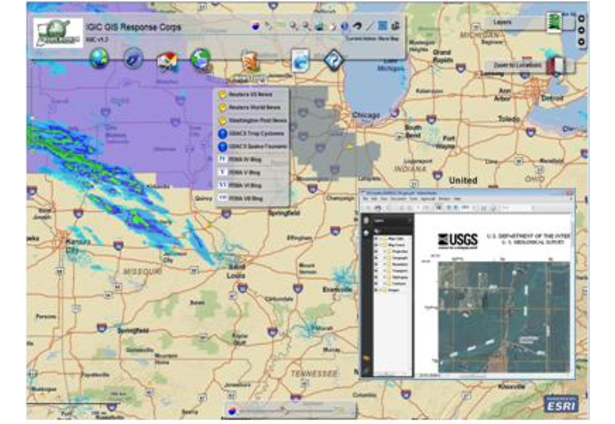
Task: Open the blue globe map tool
Action: pyautogui.click(x=99, y=58)
